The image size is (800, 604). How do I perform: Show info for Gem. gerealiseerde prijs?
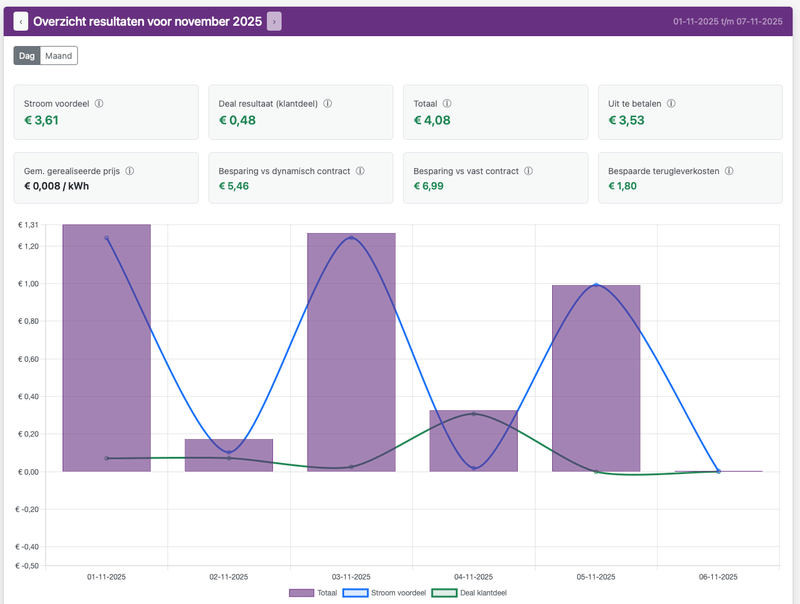(129, 171)
